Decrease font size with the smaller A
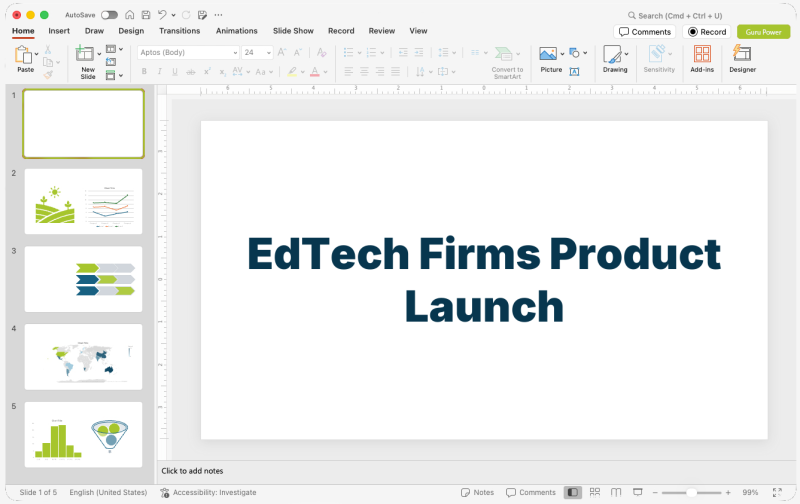This screenshot has width=800, height=504. coord(297,52)
